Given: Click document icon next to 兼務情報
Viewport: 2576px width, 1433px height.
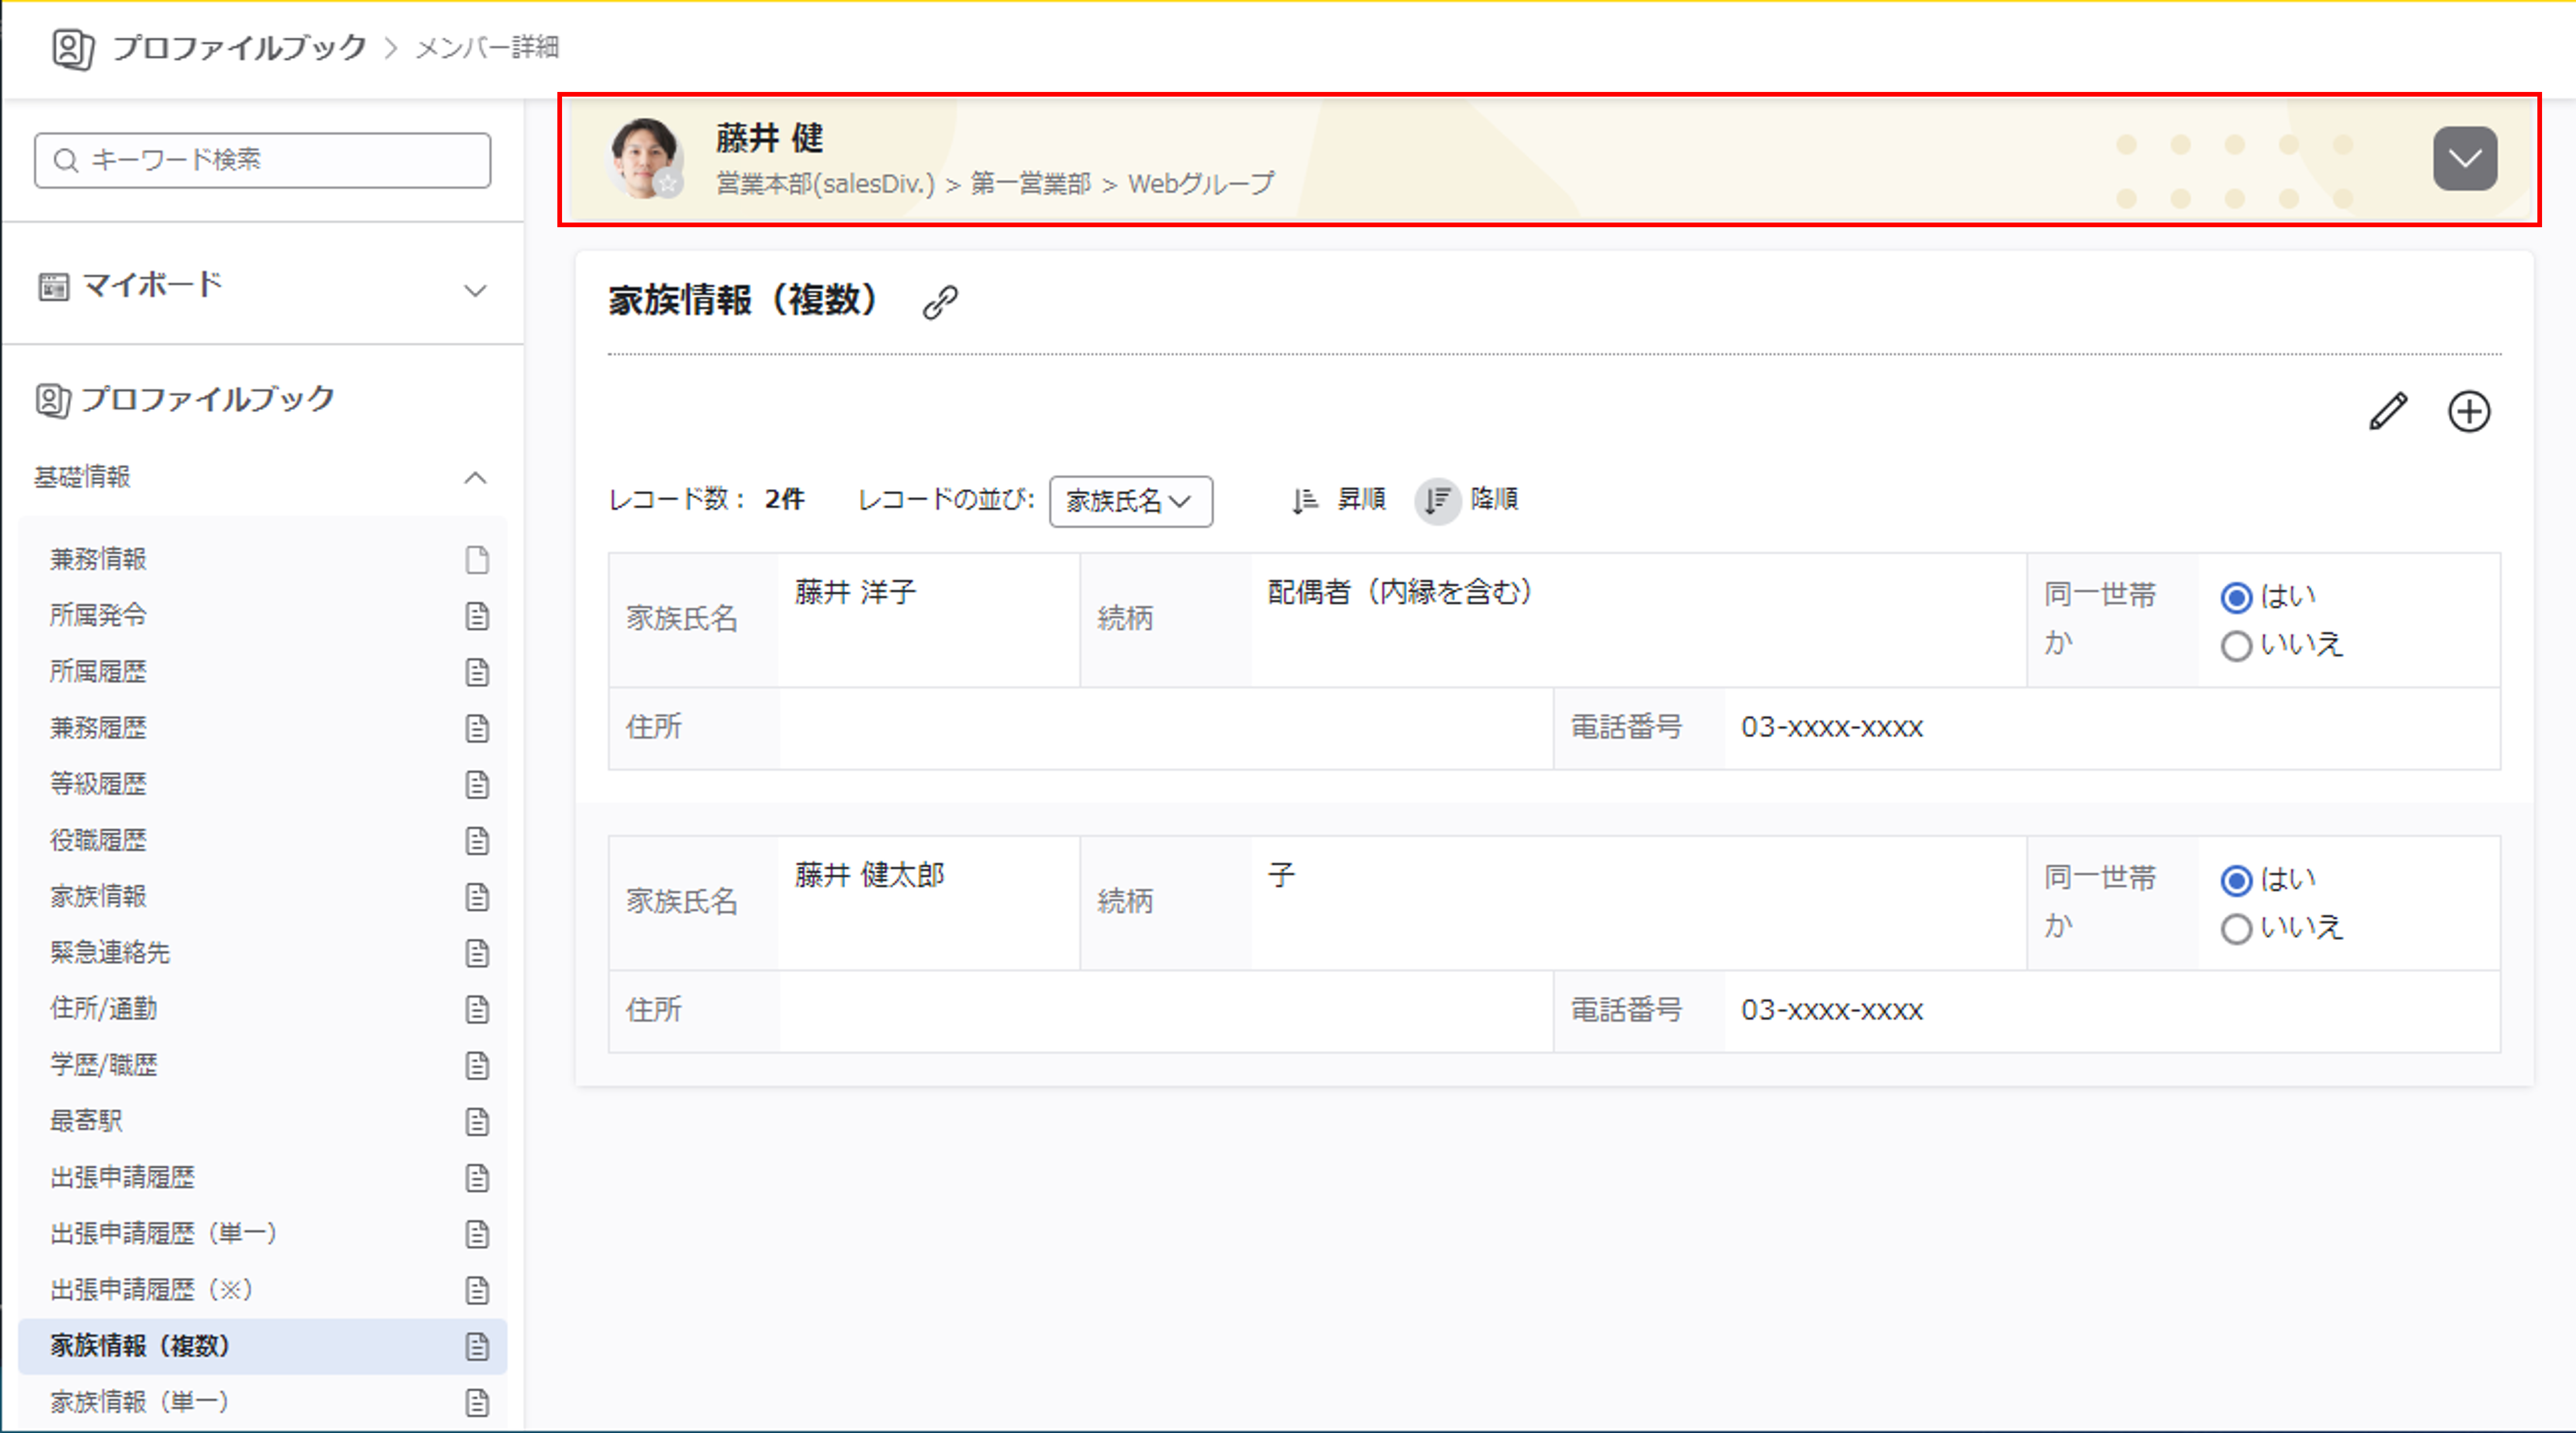Looking at the screenshot, I should click(x=477, y=559).
